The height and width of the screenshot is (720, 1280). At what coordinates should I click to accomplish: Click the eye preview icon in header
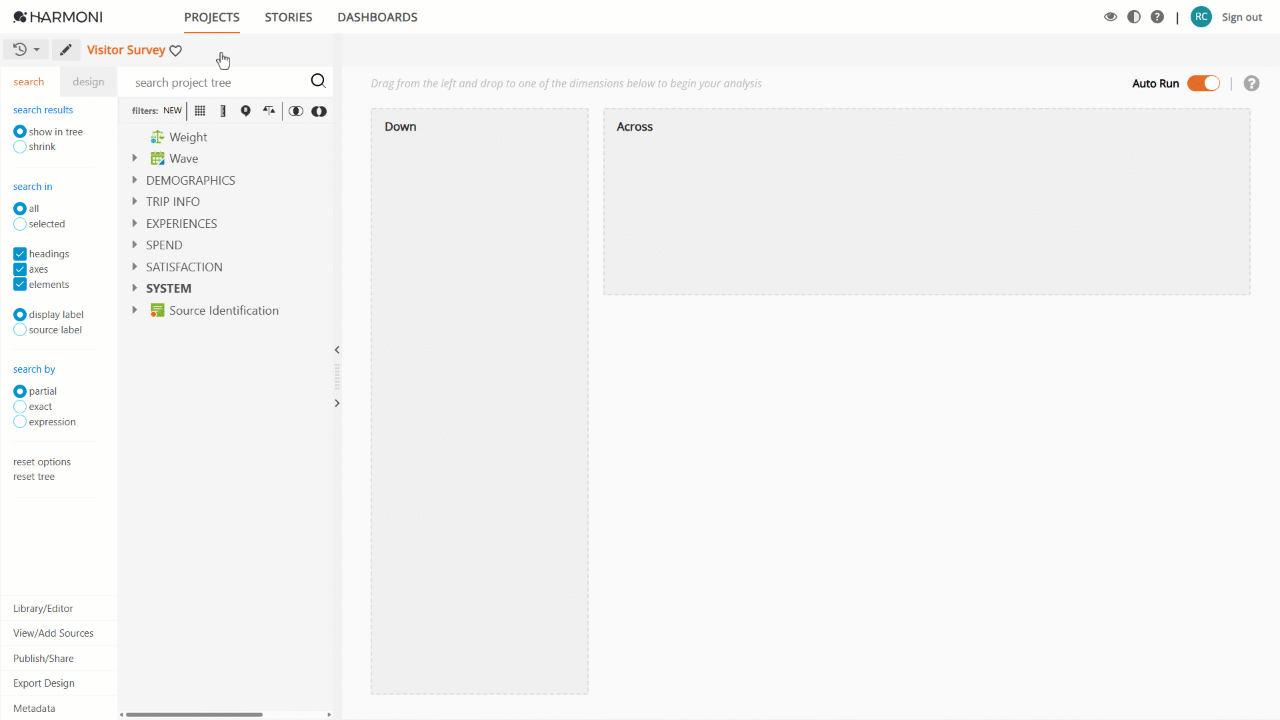pos(1110,17)
